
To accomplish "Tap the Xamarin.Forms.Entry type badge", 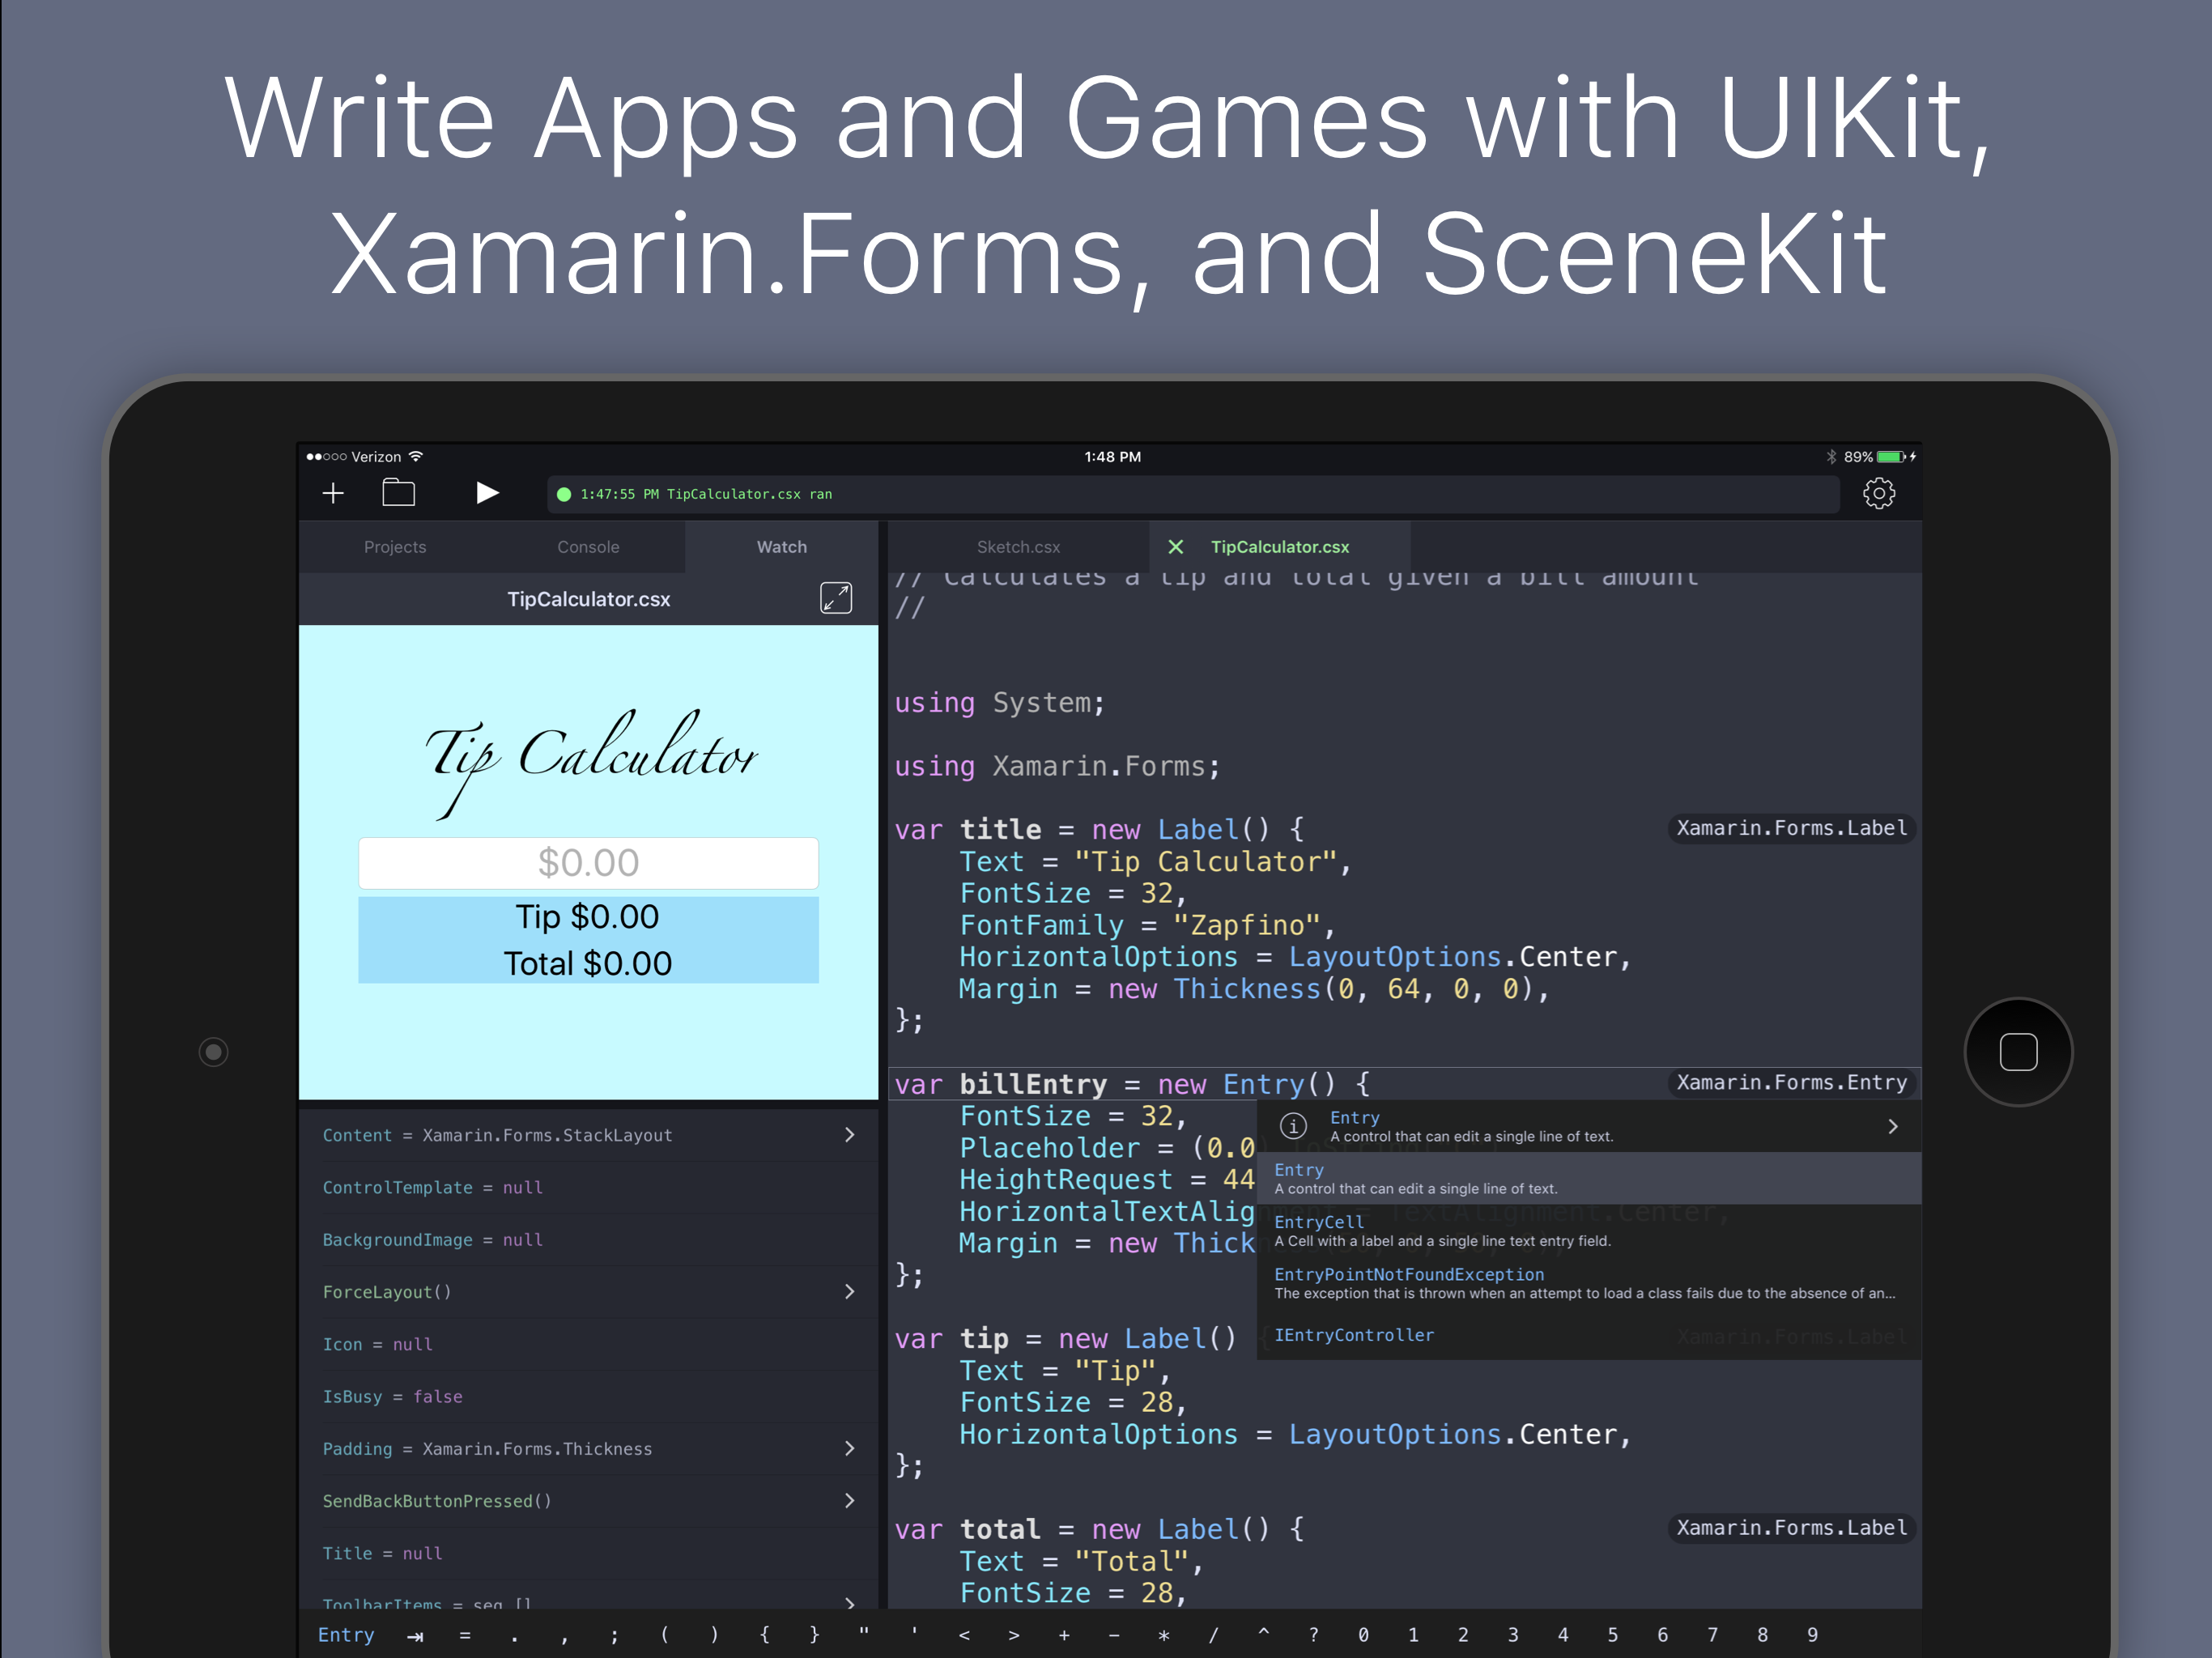I will [1791, 1083].
